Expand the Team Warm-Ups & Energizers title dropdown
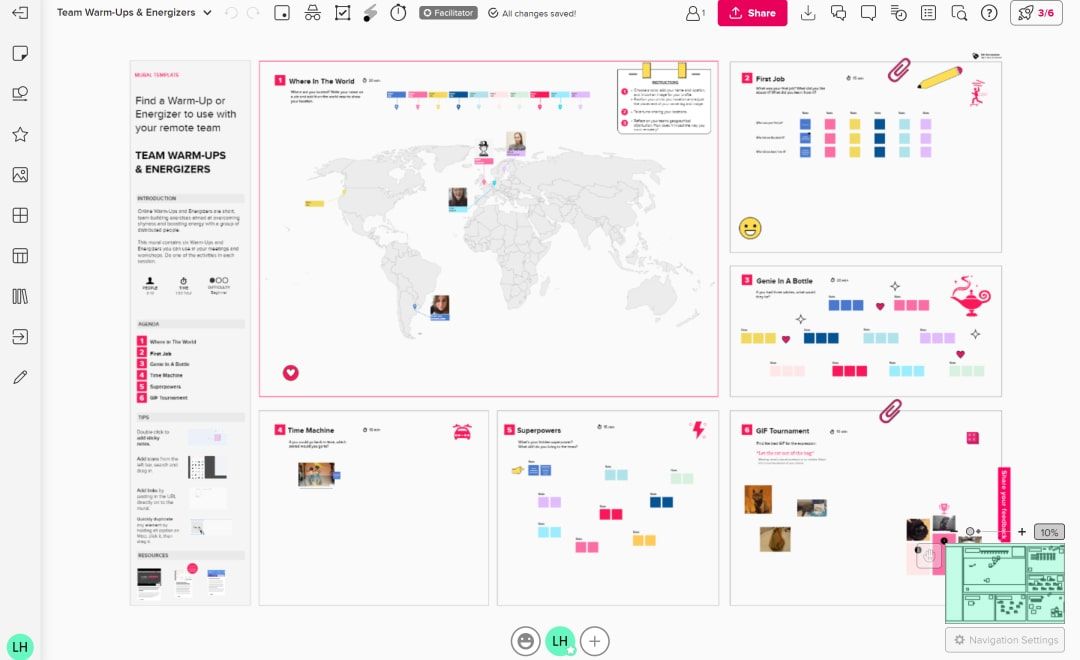 [x=207, y=13]
